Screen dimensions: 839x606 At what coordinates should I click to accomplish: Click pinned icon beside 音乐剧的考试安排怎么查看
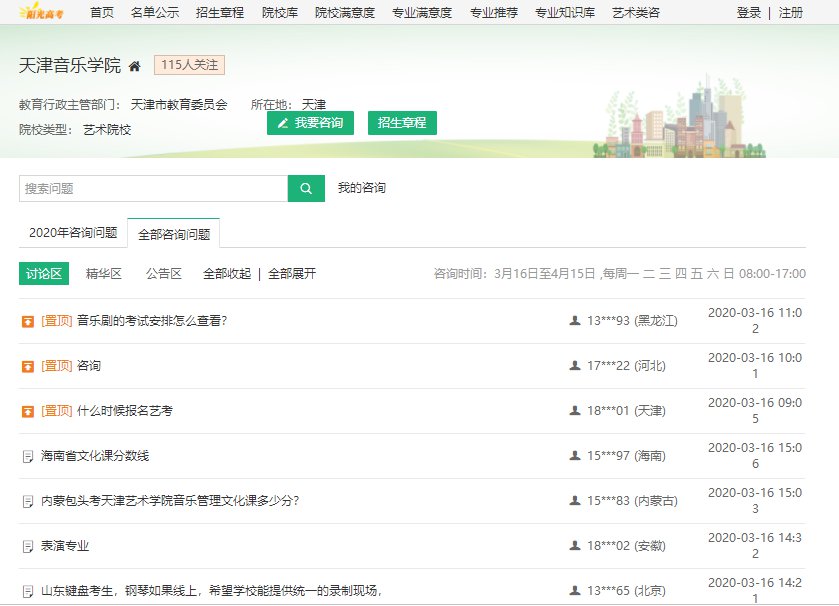click(x=28, y=321)
